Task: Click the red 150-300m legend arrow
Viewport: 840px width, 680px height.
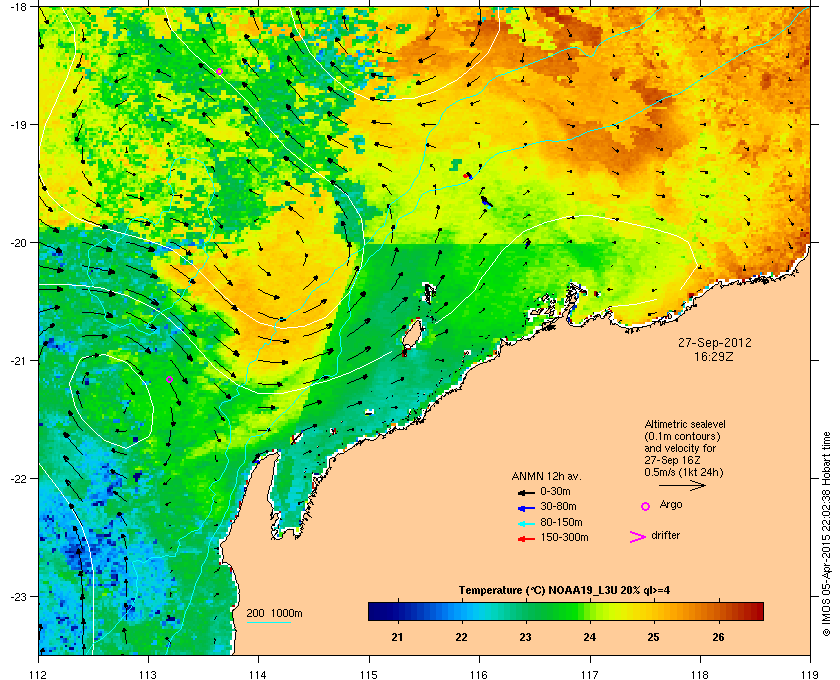Action: [x=526, y=539]
